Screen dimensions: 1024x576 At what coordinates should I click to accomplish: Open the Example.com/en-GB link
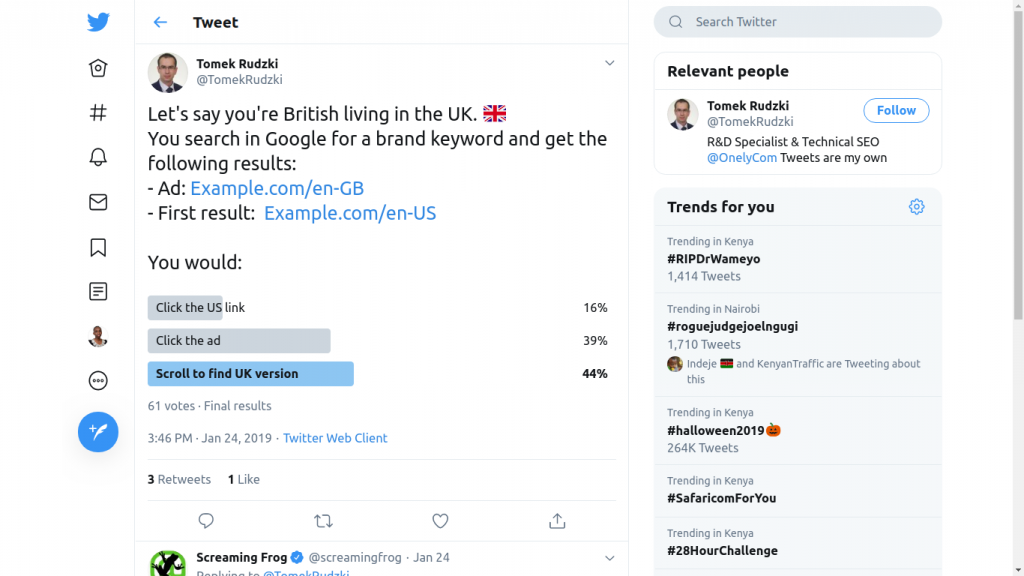tap(277, 188)
